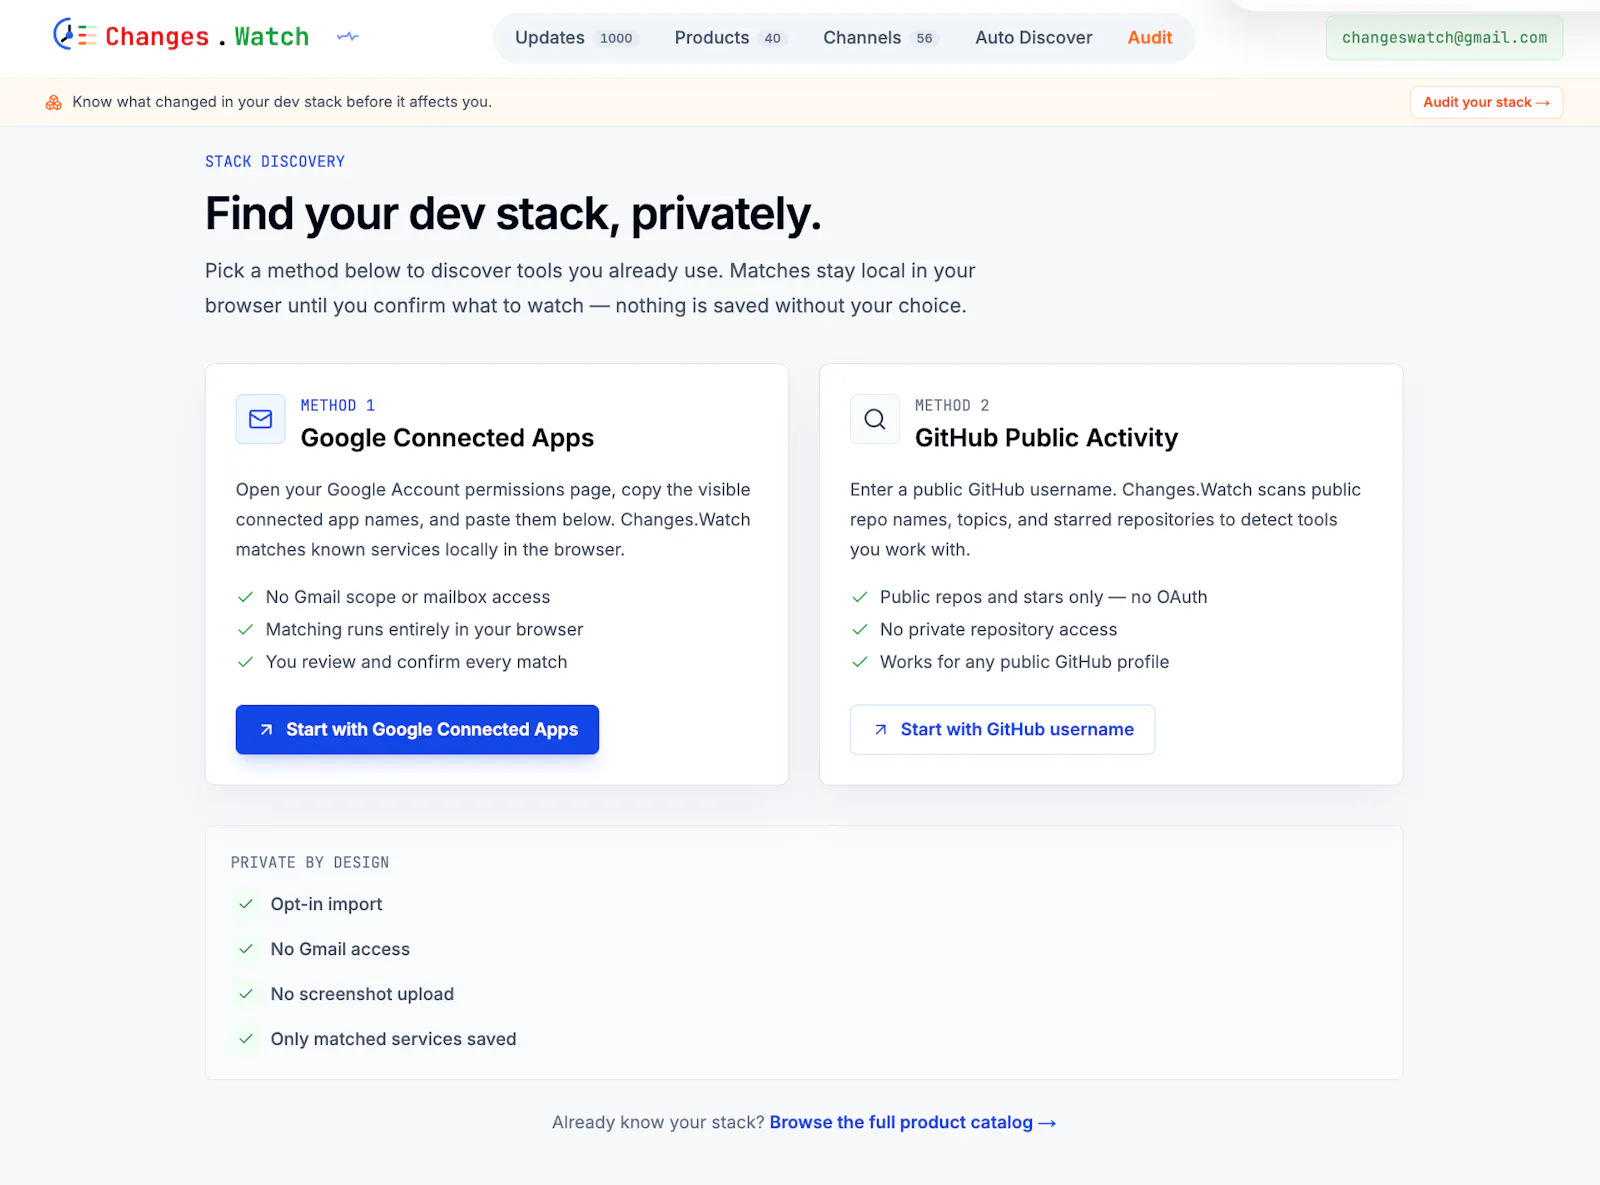The image size is (1600, 1185).
Task: Click the mail icon for Method 1
Action: 261,419
